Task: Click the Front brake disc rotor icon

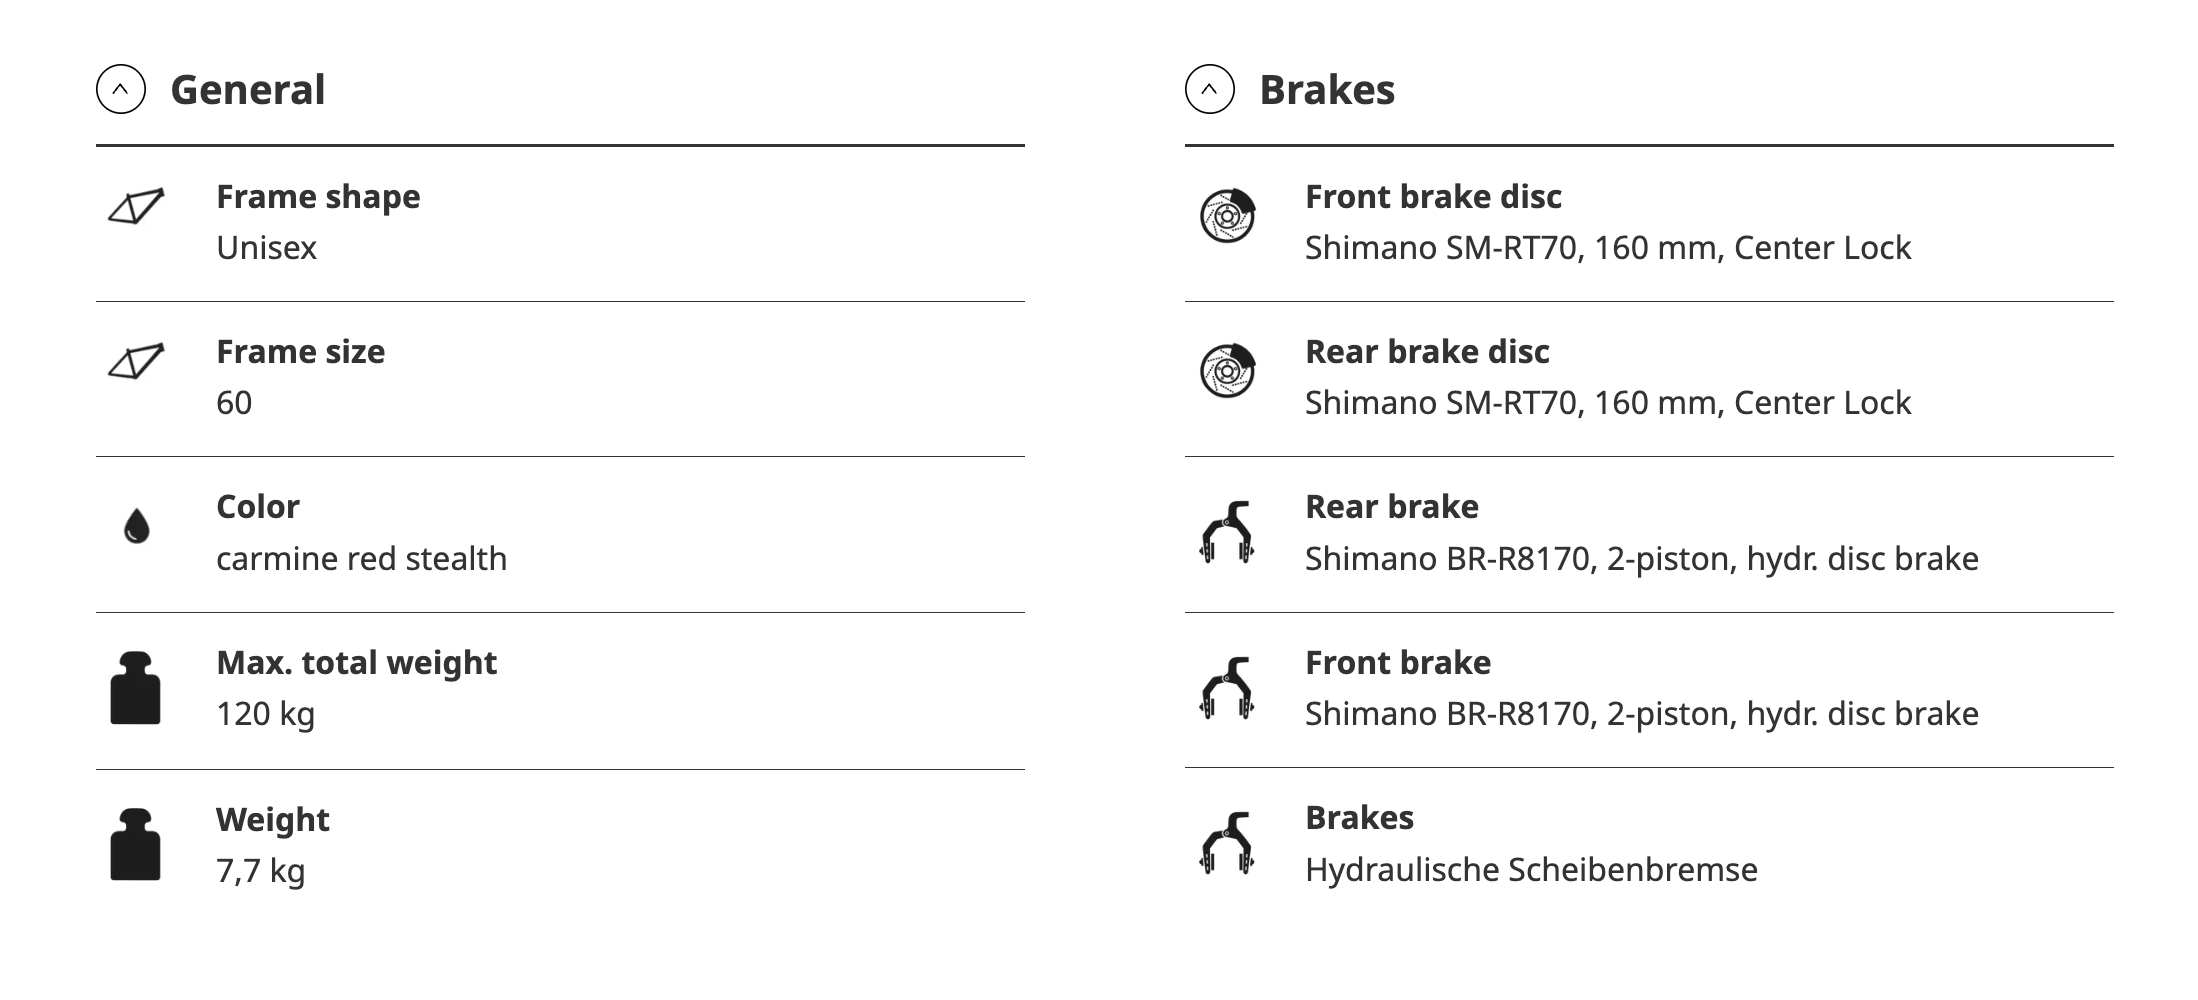Action: tap(1228, 215)
